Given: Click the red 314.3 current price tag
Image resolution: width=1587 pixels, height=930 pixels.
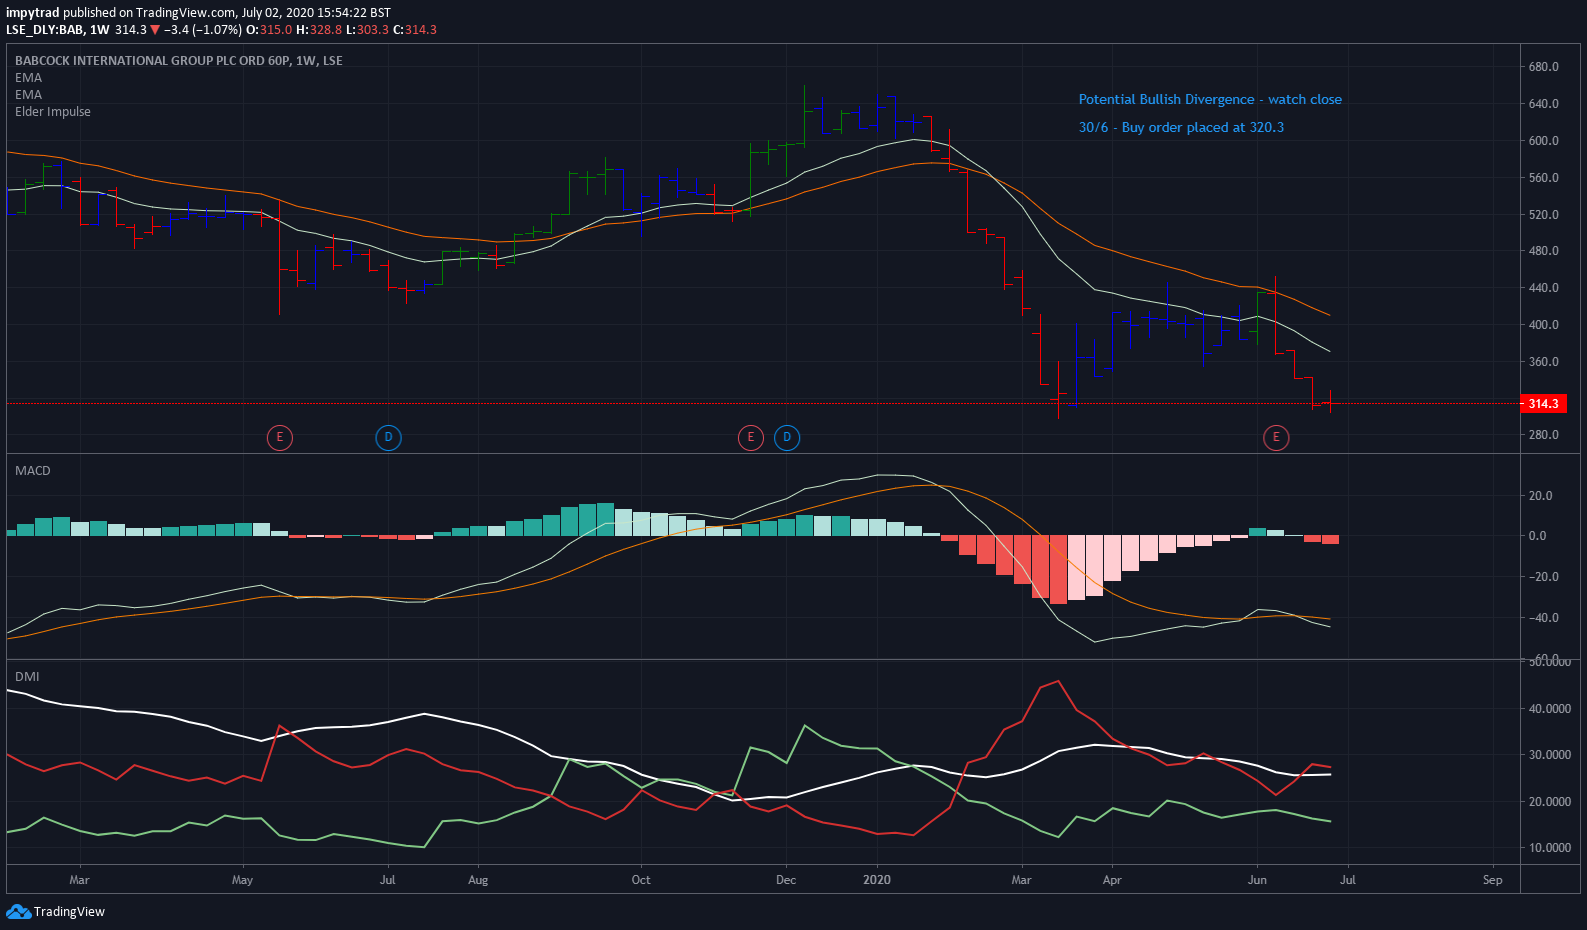Looking at the screenshot, I should pyautogui.click(x=1543, y=404).
